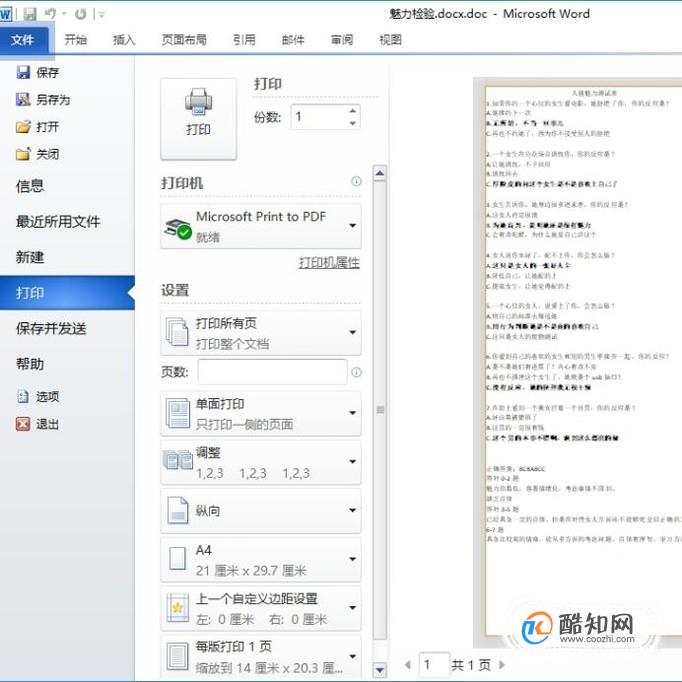Click the 打开 folder icon in sidebar

23,127
